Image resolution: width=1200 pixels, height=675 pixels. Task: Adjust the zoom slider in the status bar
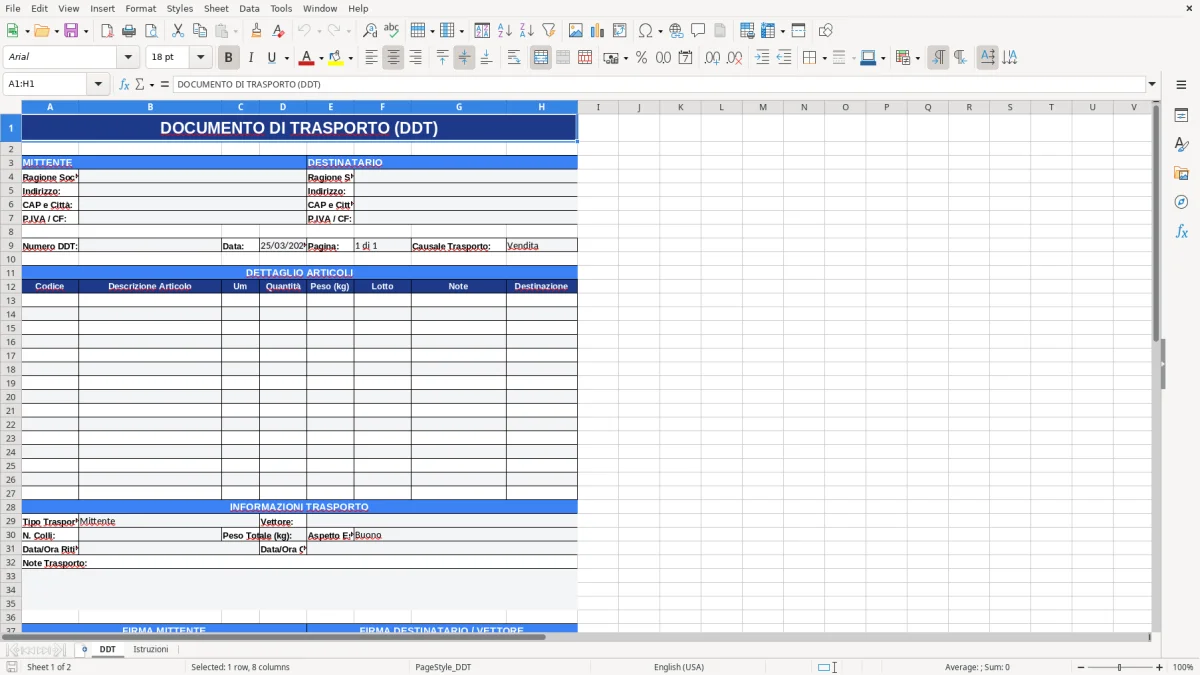click(1117, 667)
